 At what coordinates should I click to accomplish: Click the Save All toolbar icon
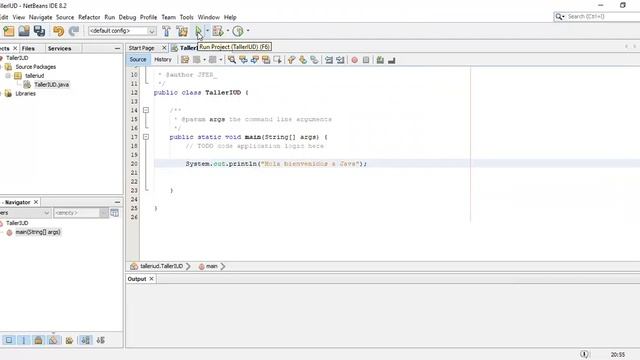pyautogui.click(x=39, y=31)
